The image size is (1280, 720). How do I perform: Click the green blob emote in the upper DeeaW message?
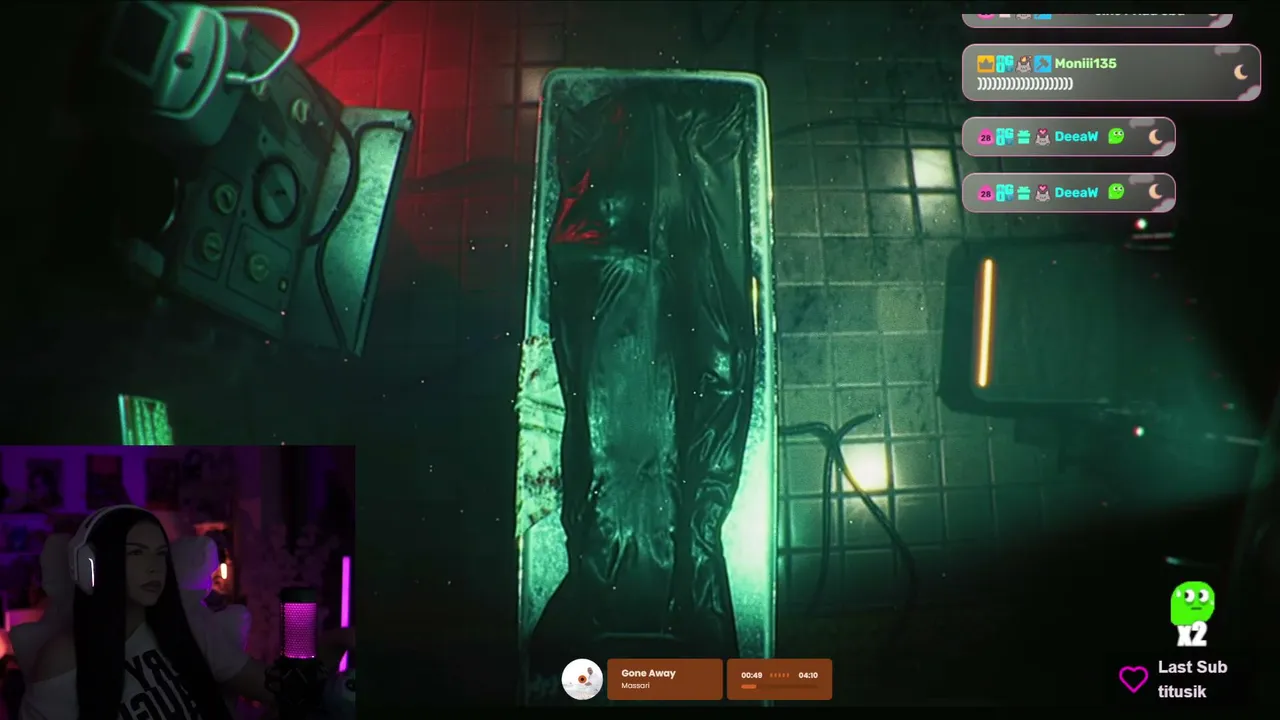click(1116, 136)
